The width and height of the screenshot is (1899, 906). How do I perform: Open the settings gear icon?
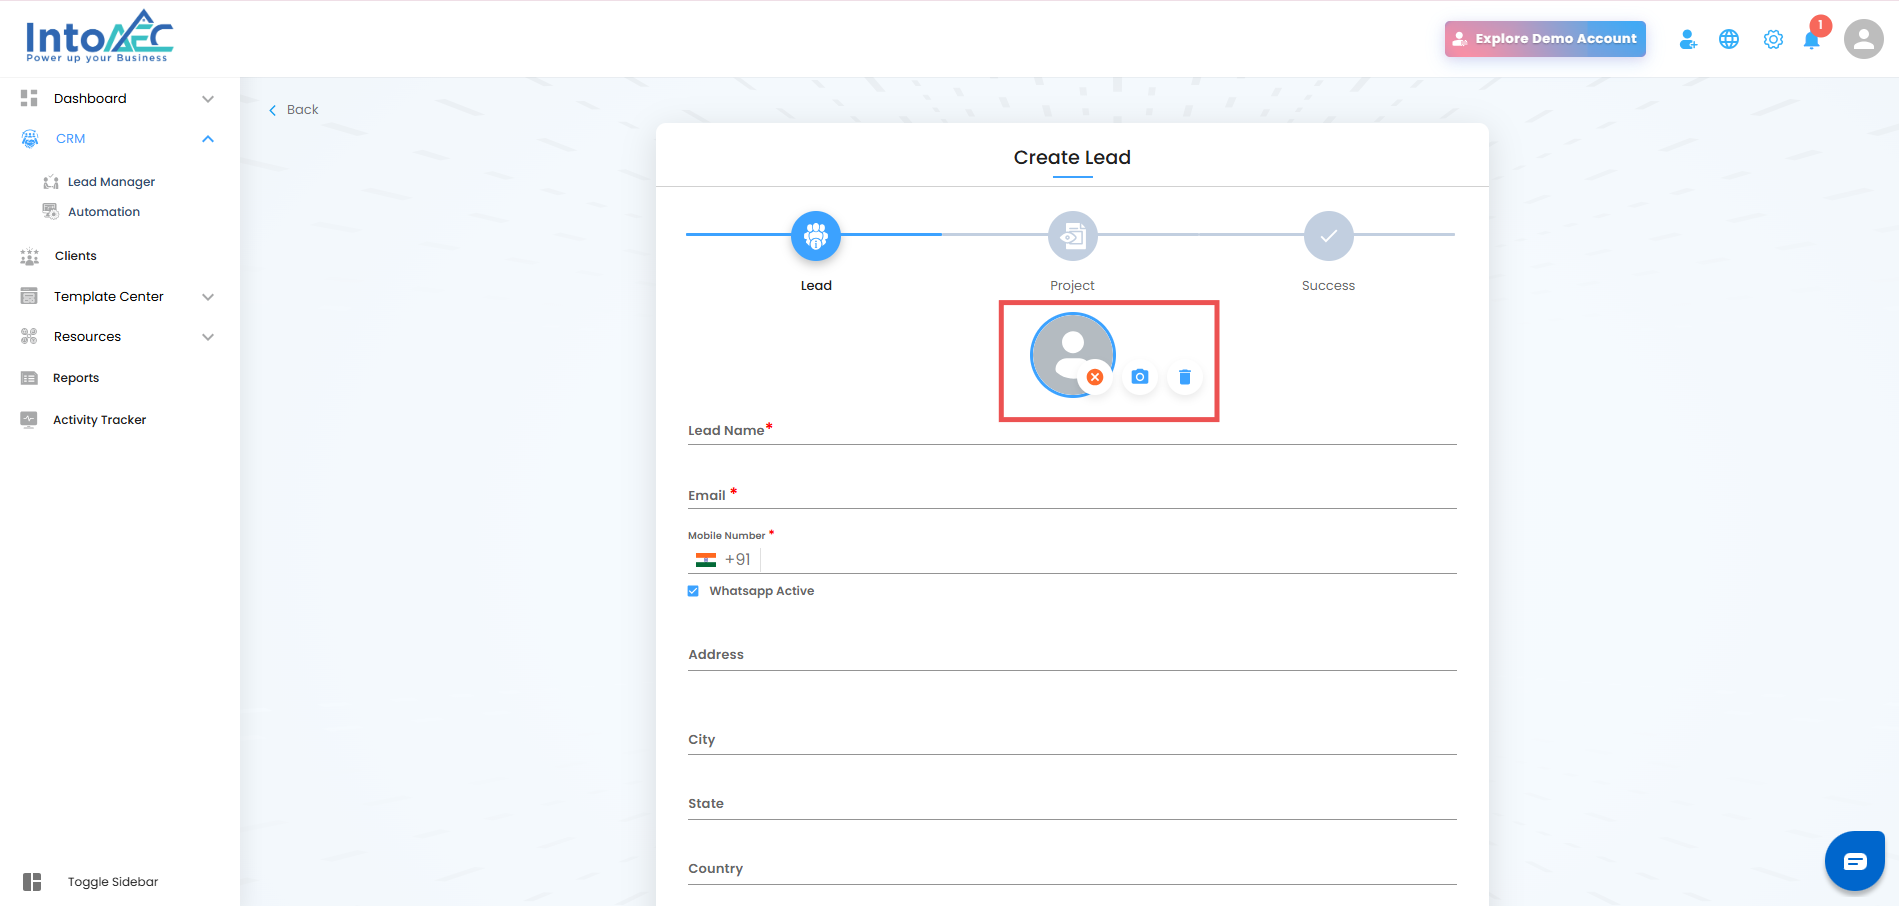(x=1773, y=39)
